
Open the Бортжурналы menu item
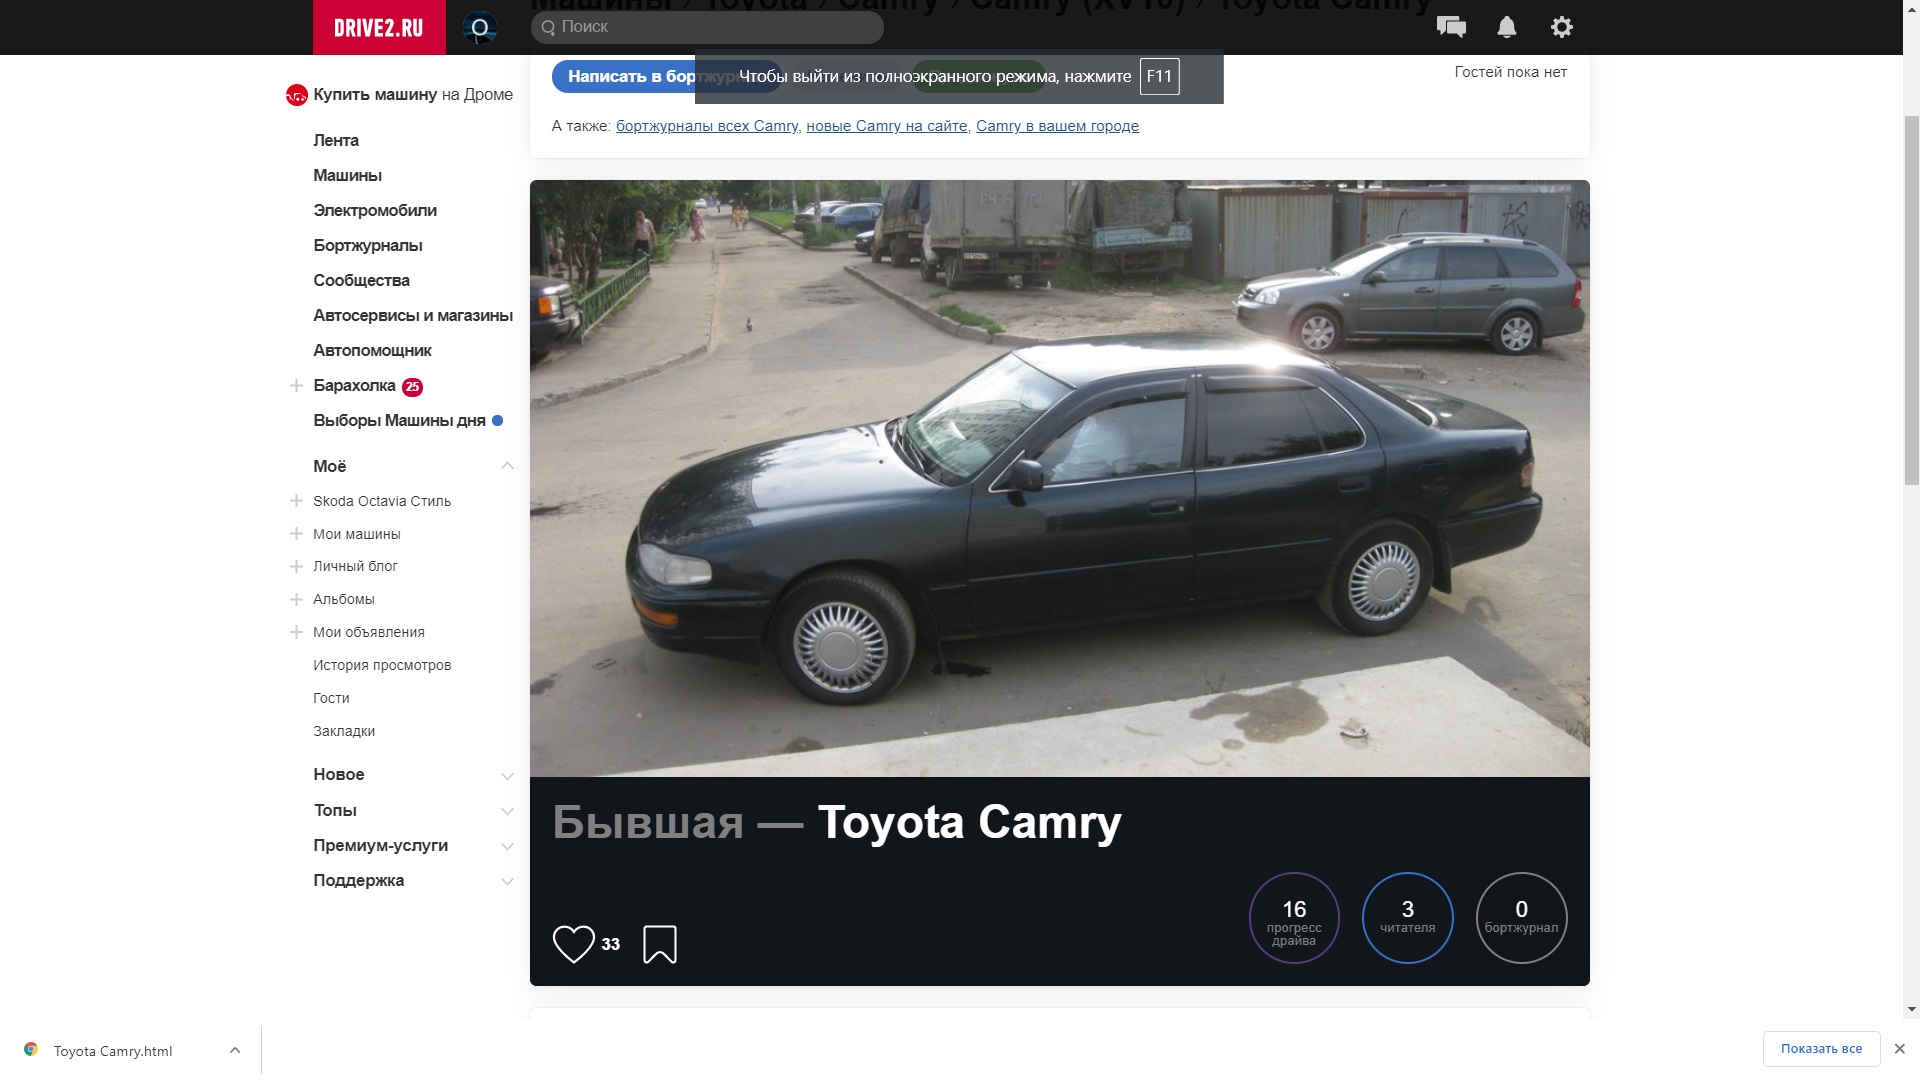point(368,245)
